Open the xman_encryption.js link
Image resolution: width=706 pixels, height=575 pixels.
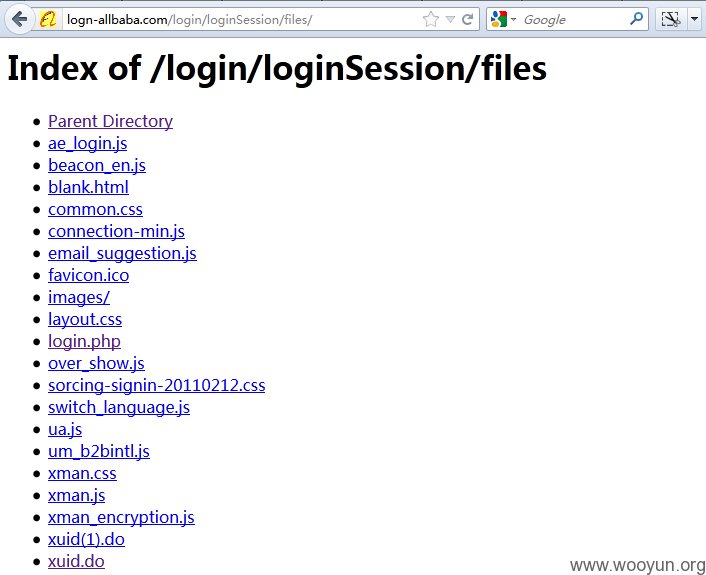click(121, 517)
